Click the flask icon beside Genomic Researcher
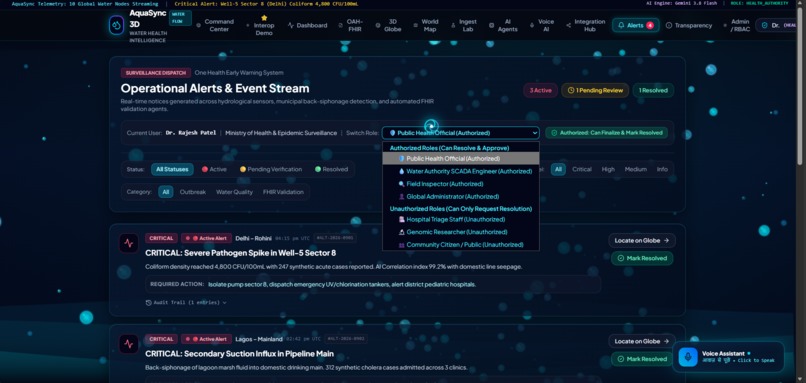This screenshot has height=383, width=806. (401, 232)
